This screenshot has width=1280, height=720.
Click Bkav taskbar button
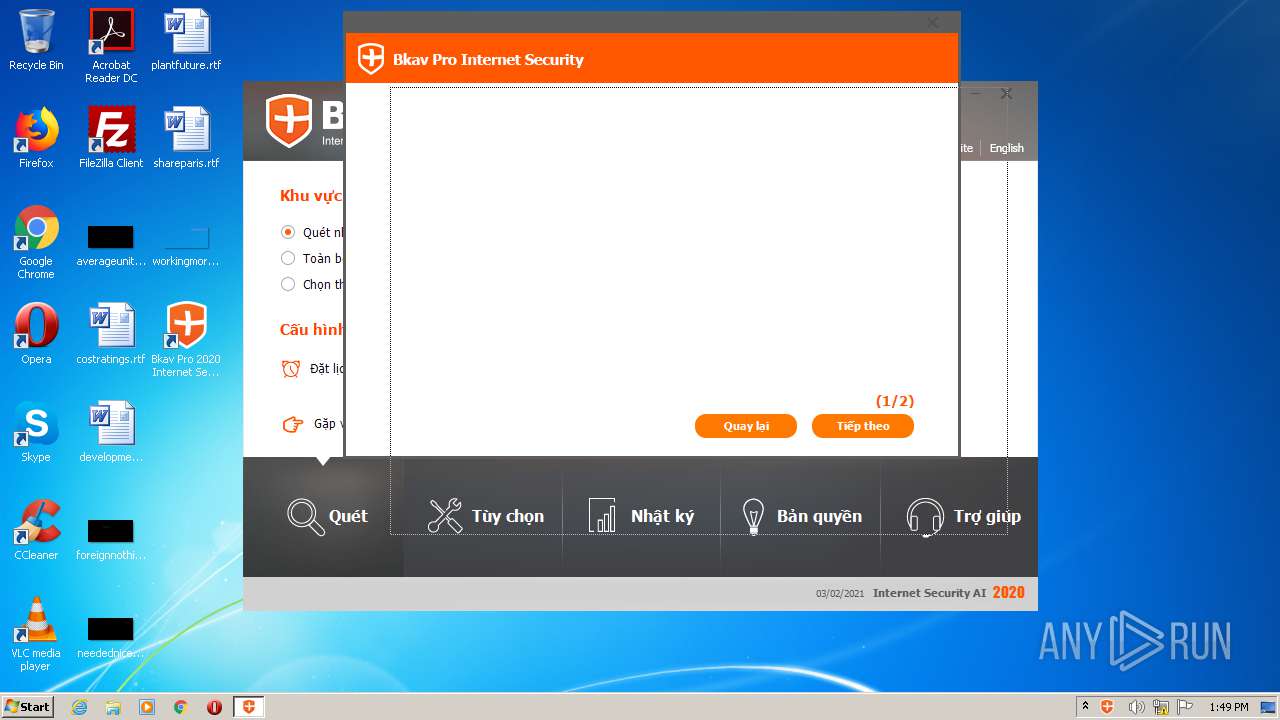pos(249,707)
